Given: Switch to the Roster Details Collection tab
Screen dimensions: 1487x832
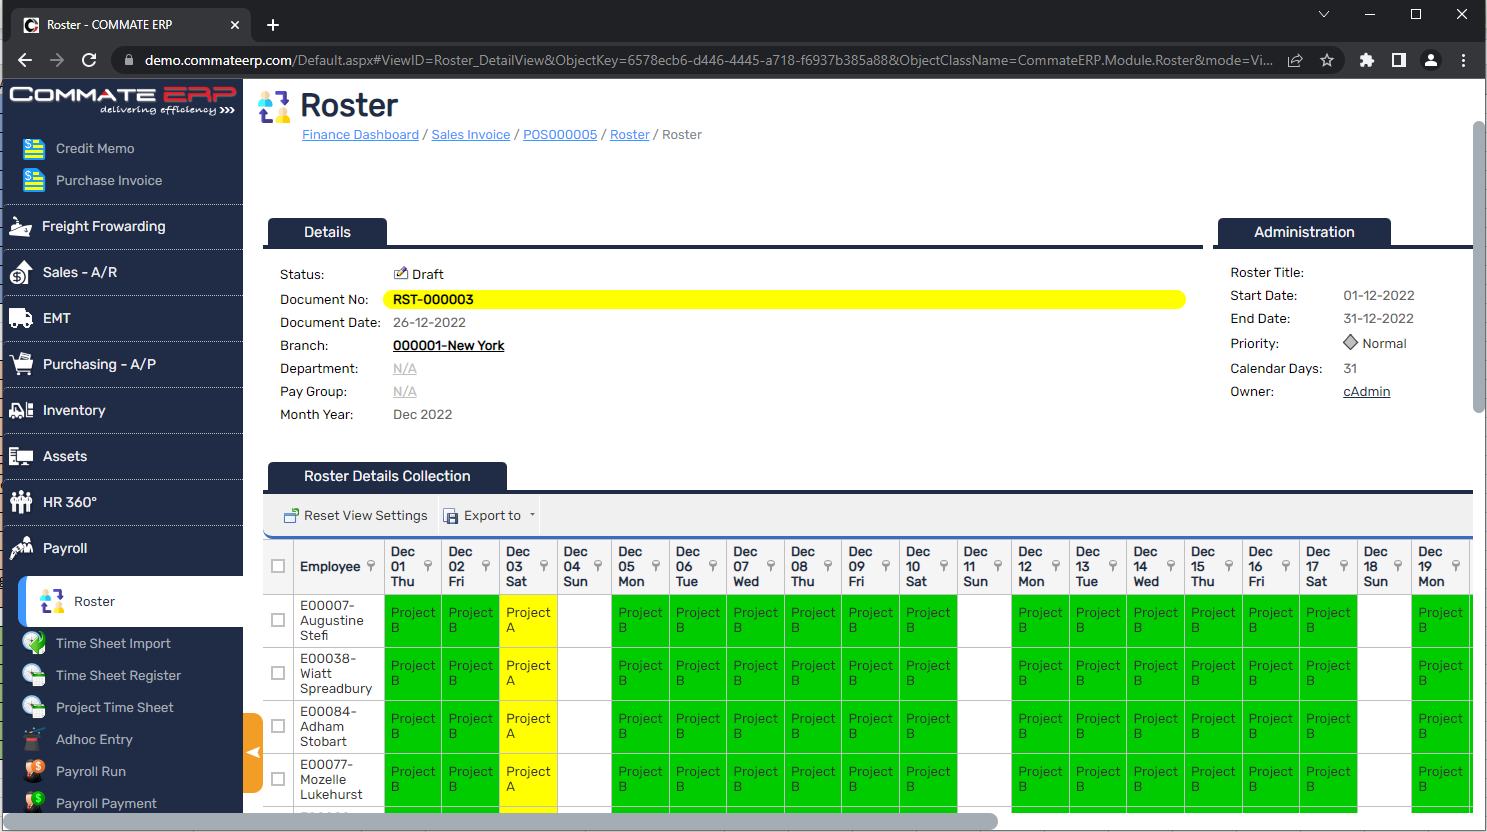Looking at the screenshot, I should pos(387,476).
